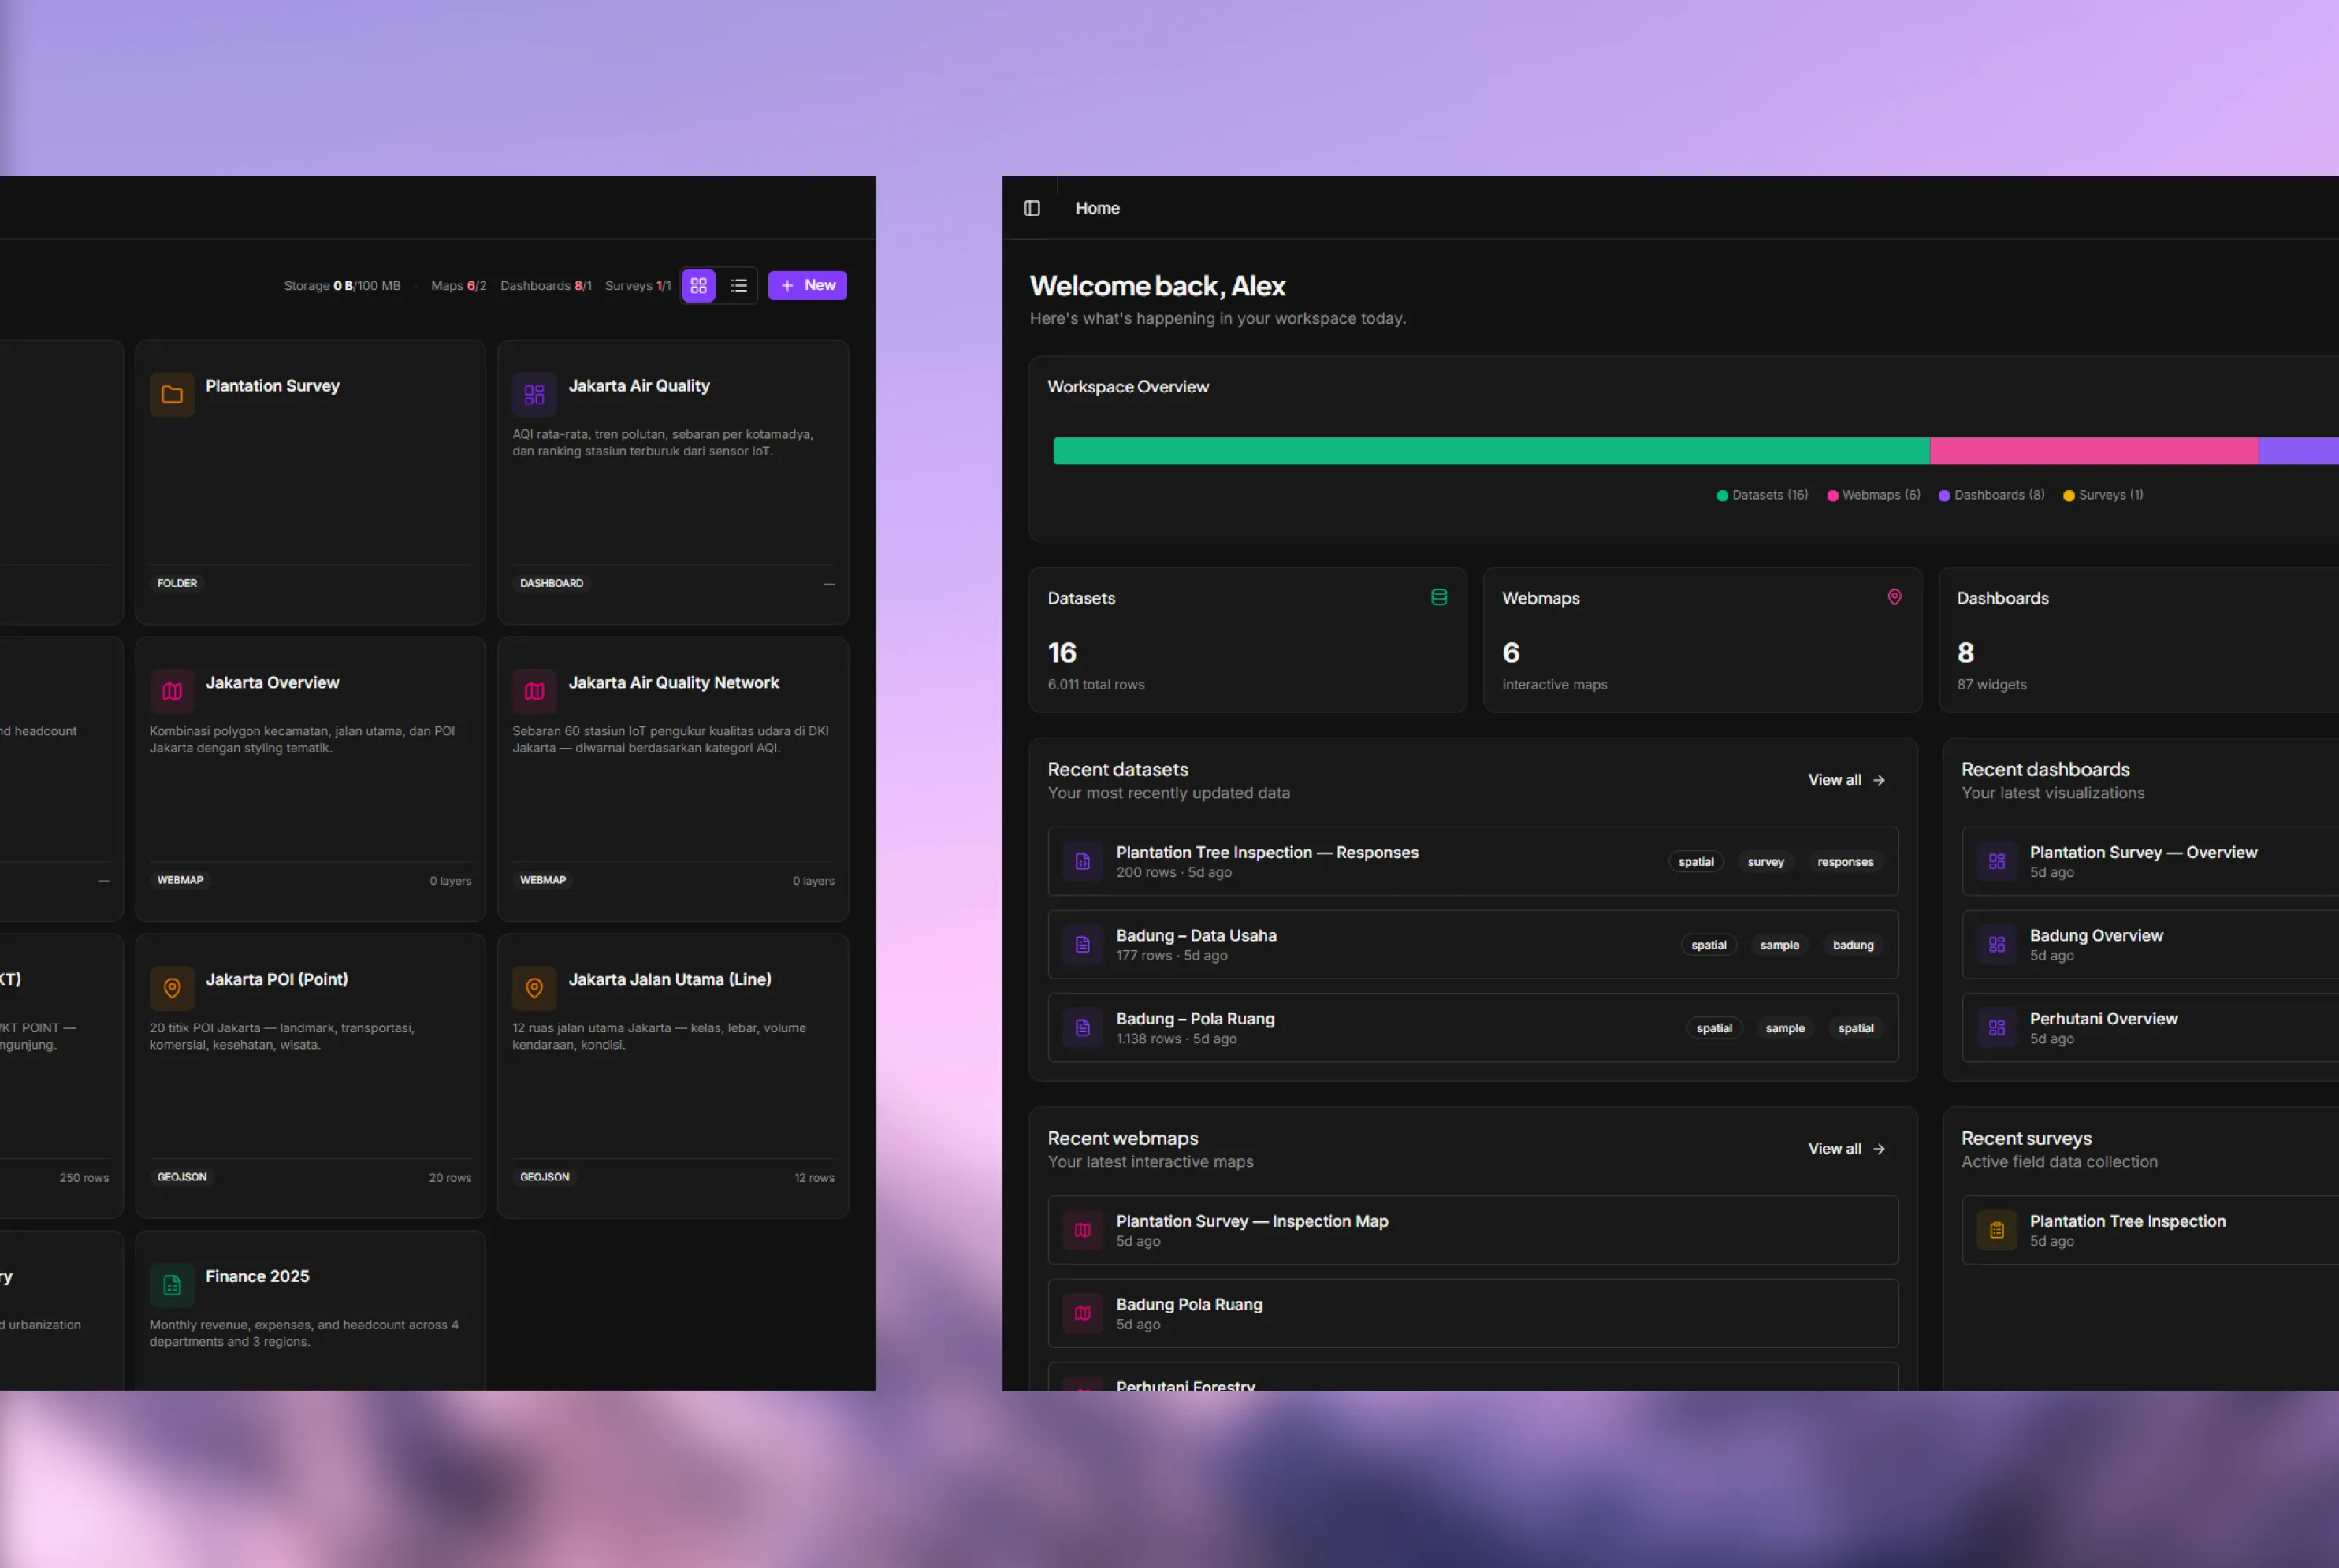Click View all in Recent webmaps
Viewport: 2339px width, 1568px height.
1846,1149
